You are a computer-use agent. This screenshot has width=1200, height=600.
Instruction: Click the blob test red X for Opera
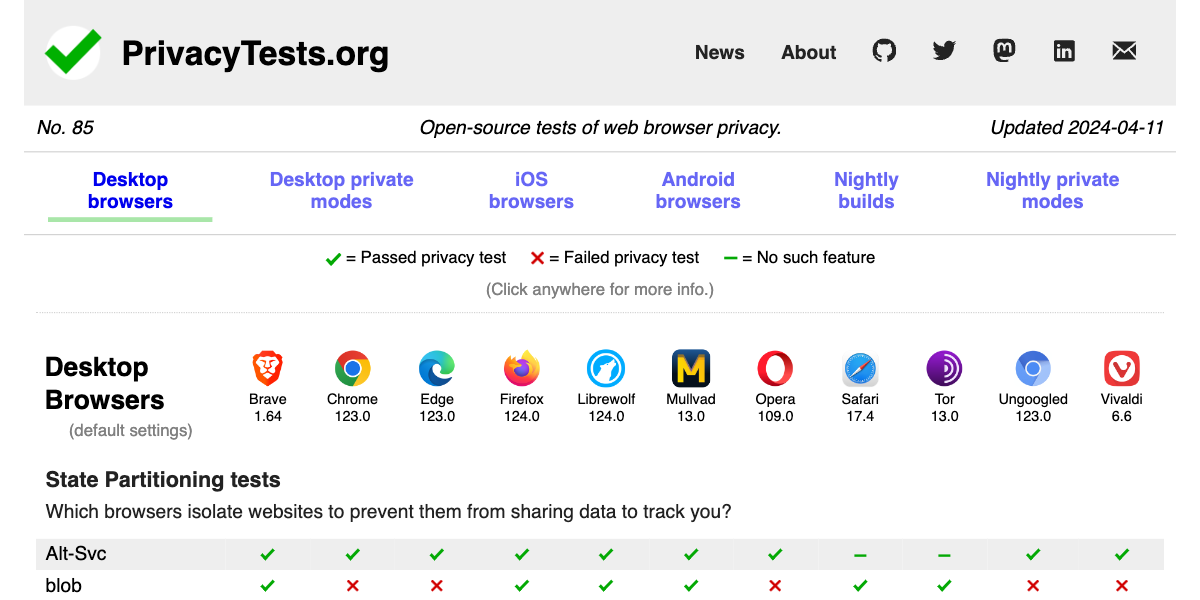pyautogui.click(x=775, y=586)
